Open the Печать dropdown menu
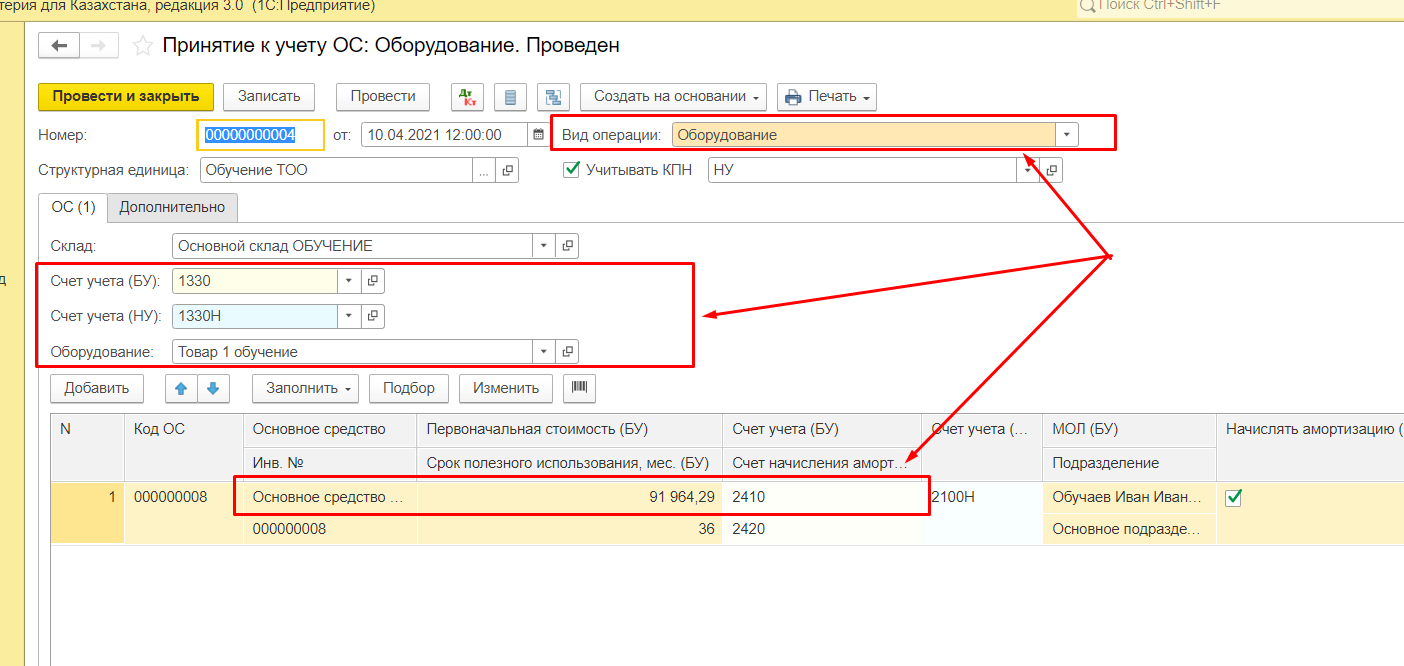This screenshot has width=1404, height=666. (x=826, y=97)
